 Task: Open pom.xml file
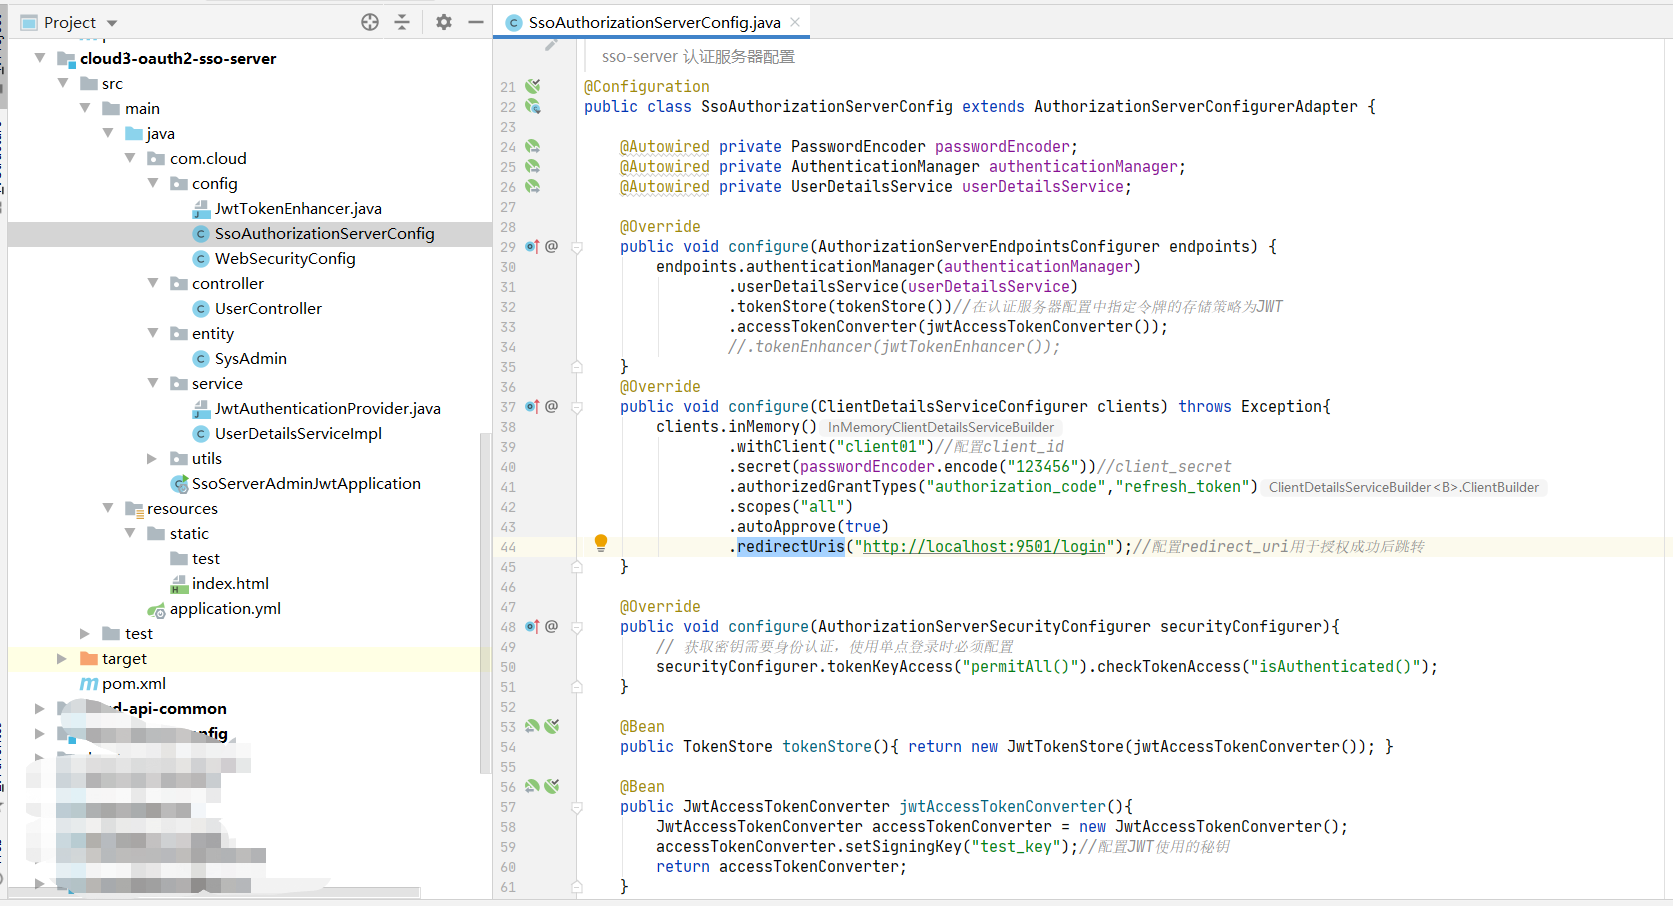tap(134, 683)
